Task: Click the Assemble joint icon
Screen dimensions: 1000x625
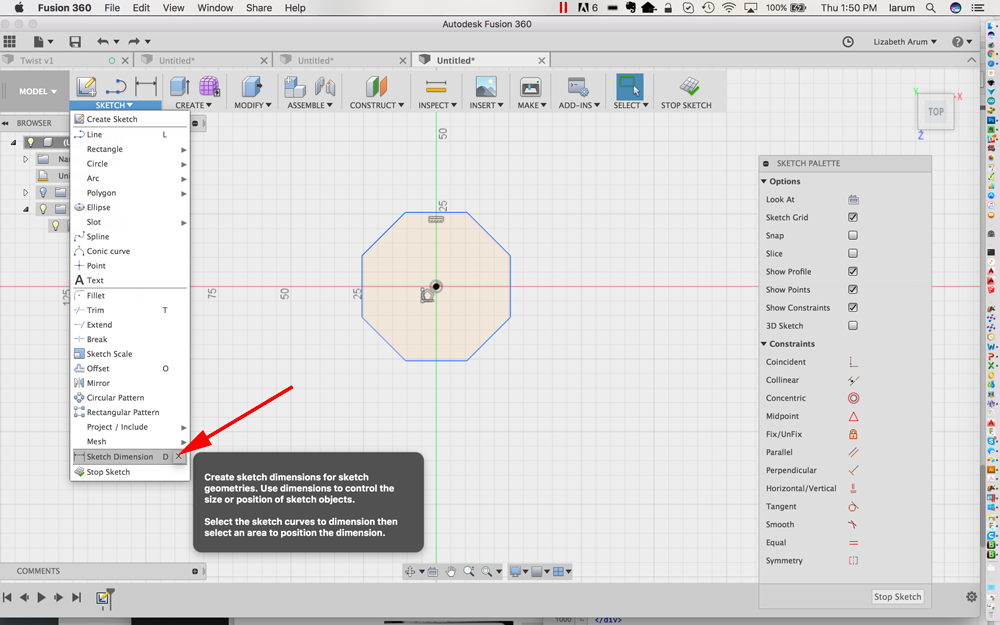Action: coord(325,87)
